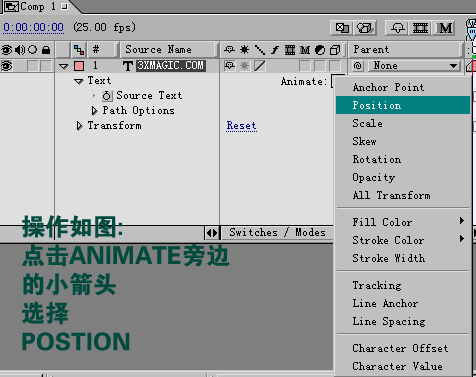Expand the Transform group
Screen dimensions: 476x377
click(79, 126)
